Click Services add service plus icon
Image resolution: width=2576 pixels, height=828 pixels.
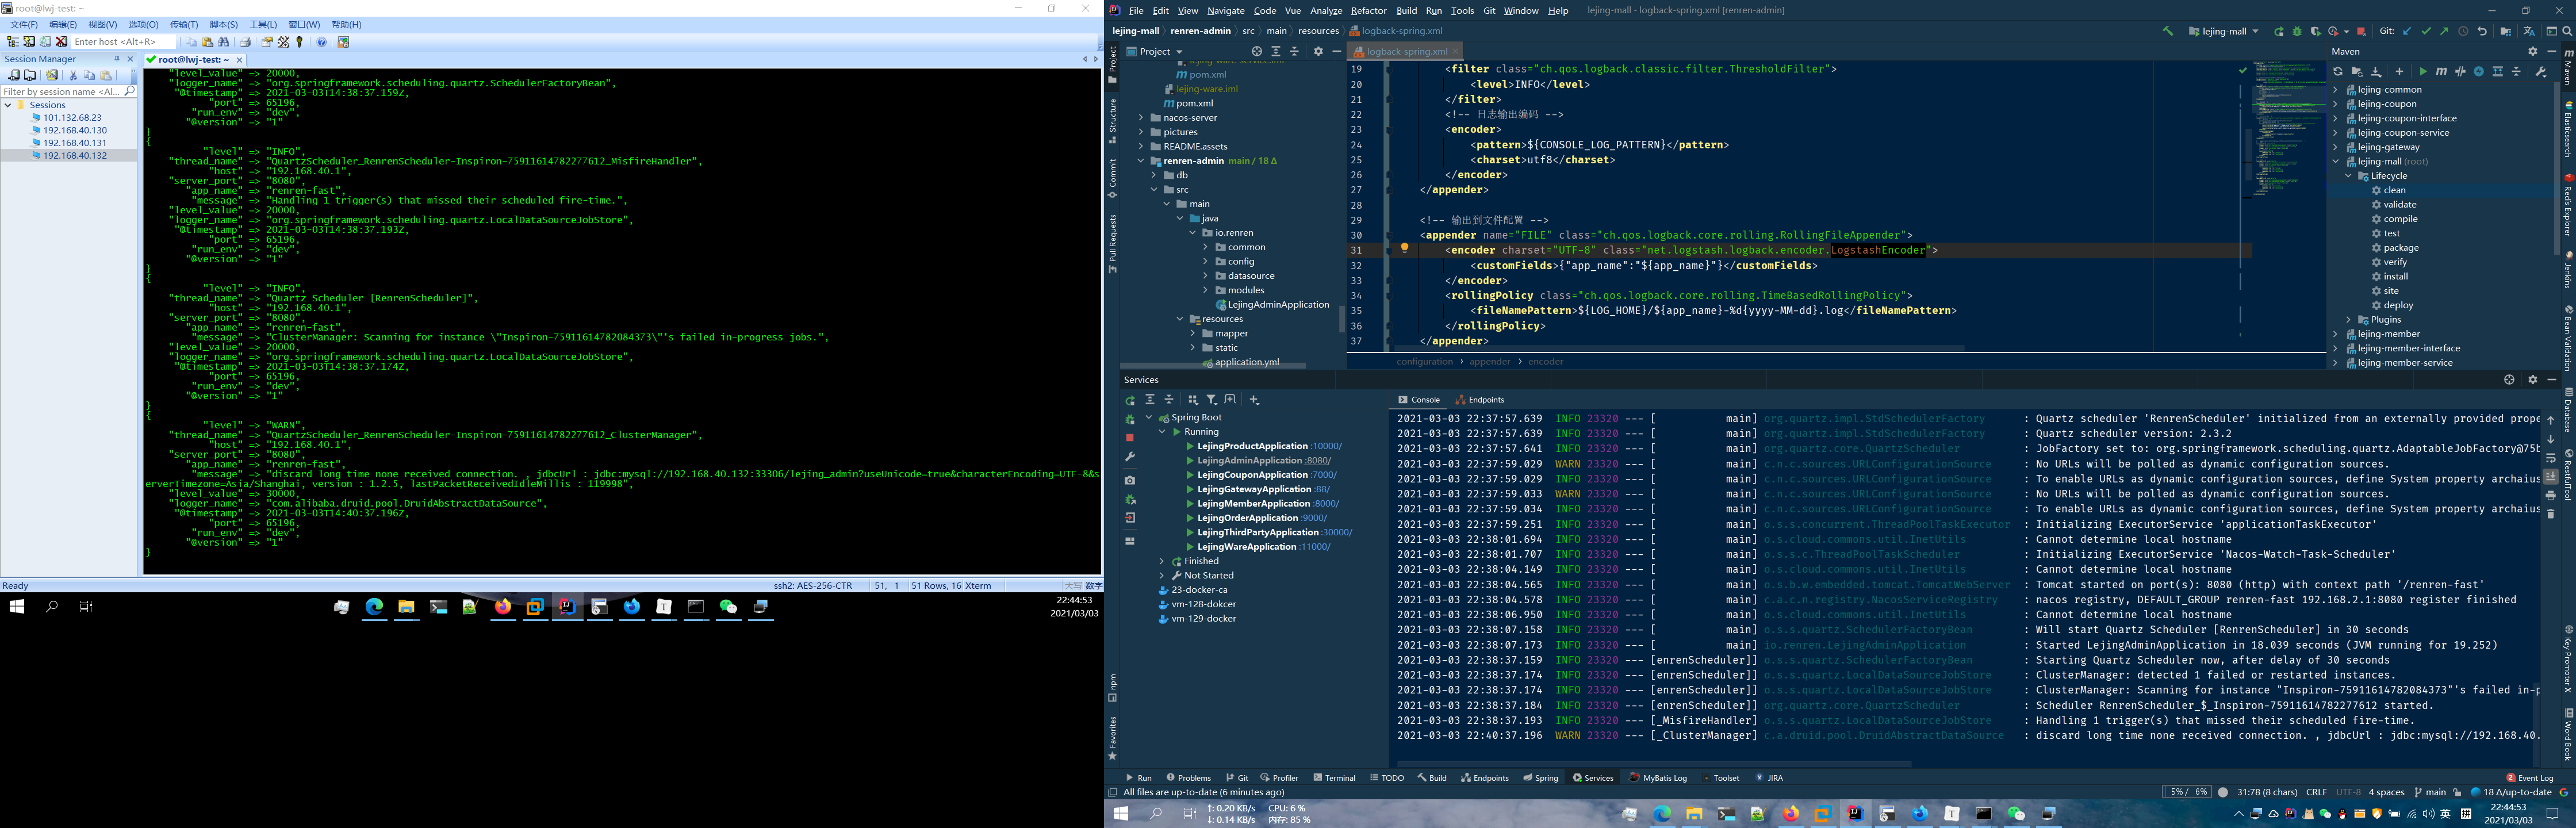pyautogui.click(x=1254, y=400)
